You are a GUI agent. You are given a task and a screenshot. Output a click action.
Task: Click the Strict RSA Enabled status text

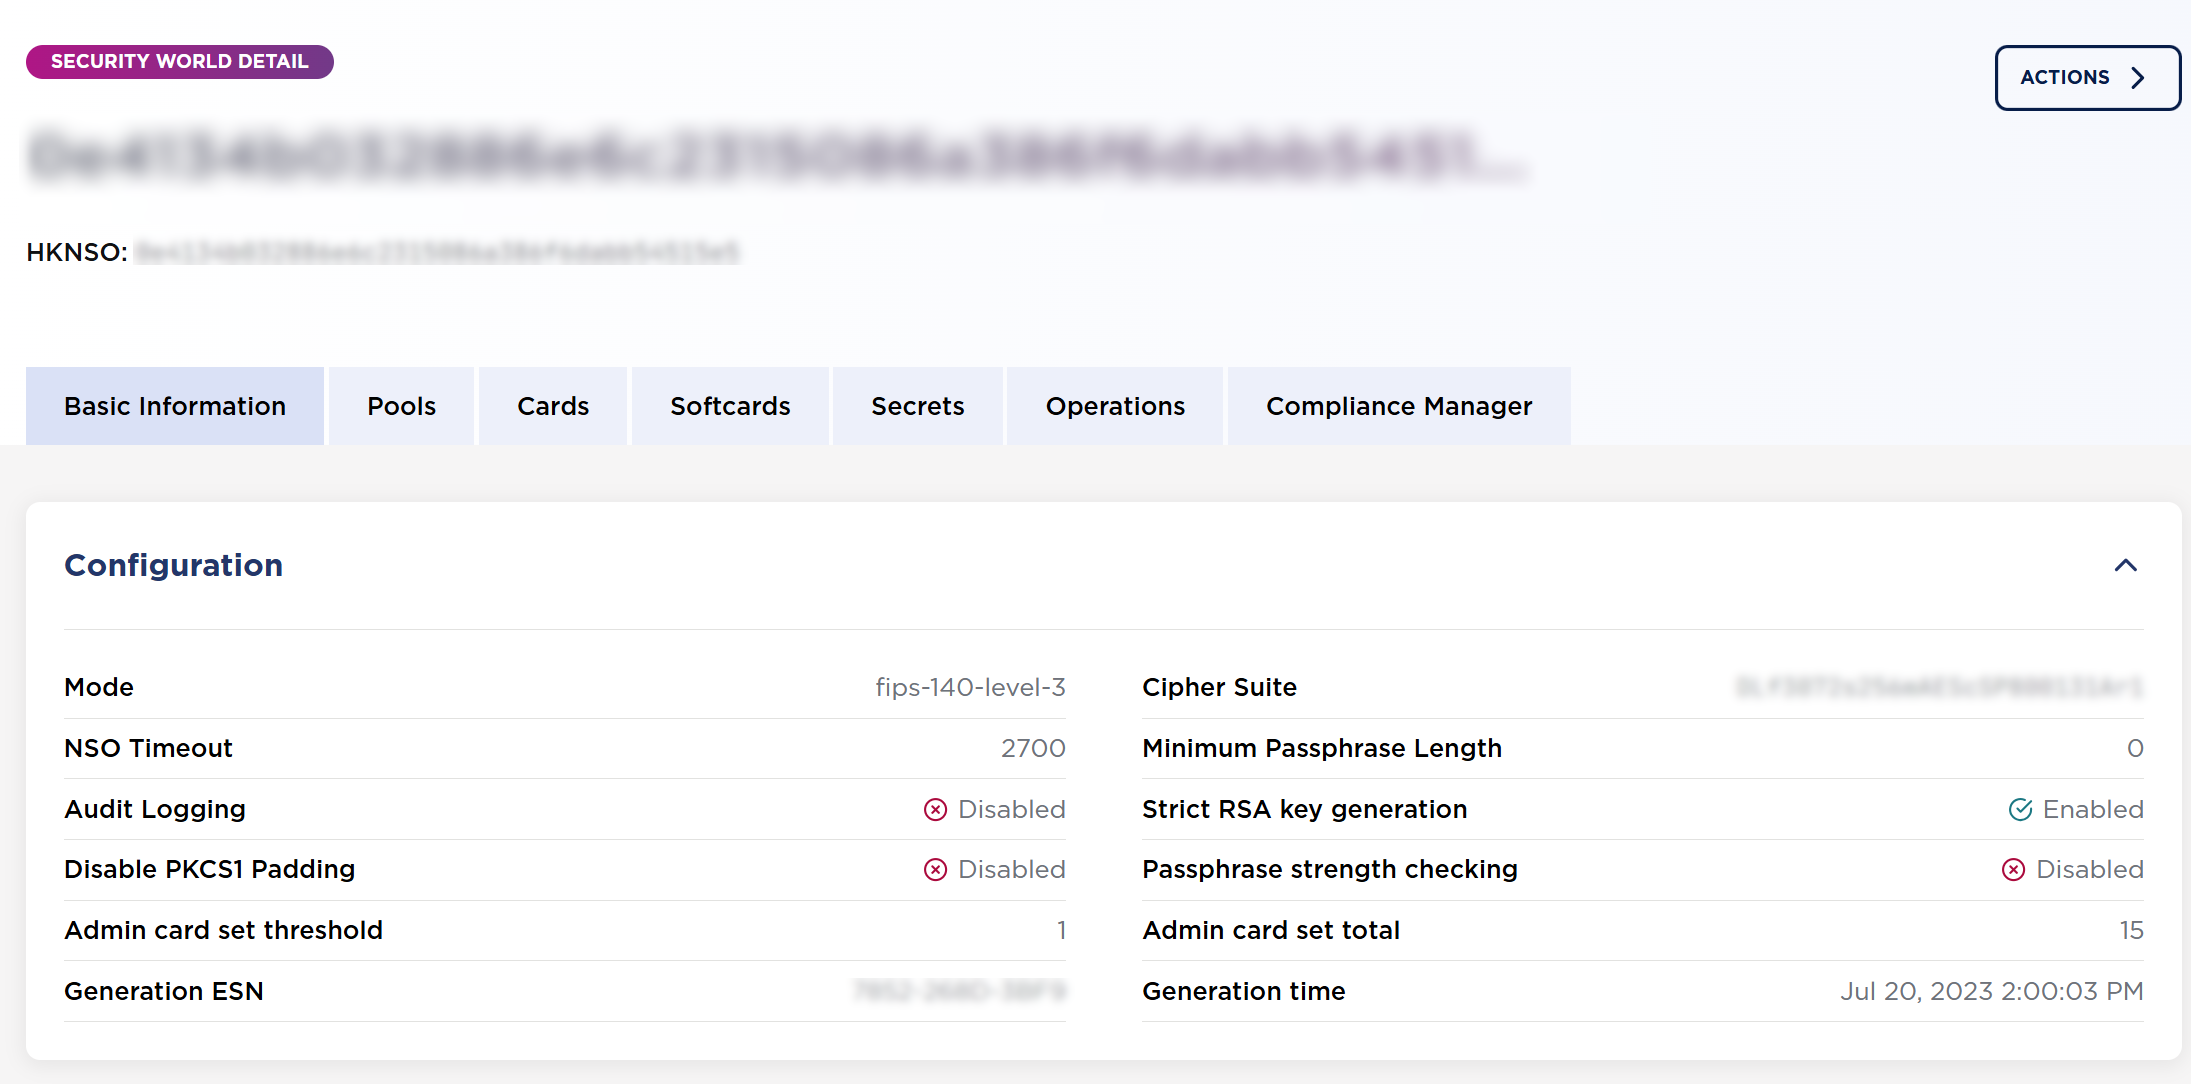tap(2093, 809)
